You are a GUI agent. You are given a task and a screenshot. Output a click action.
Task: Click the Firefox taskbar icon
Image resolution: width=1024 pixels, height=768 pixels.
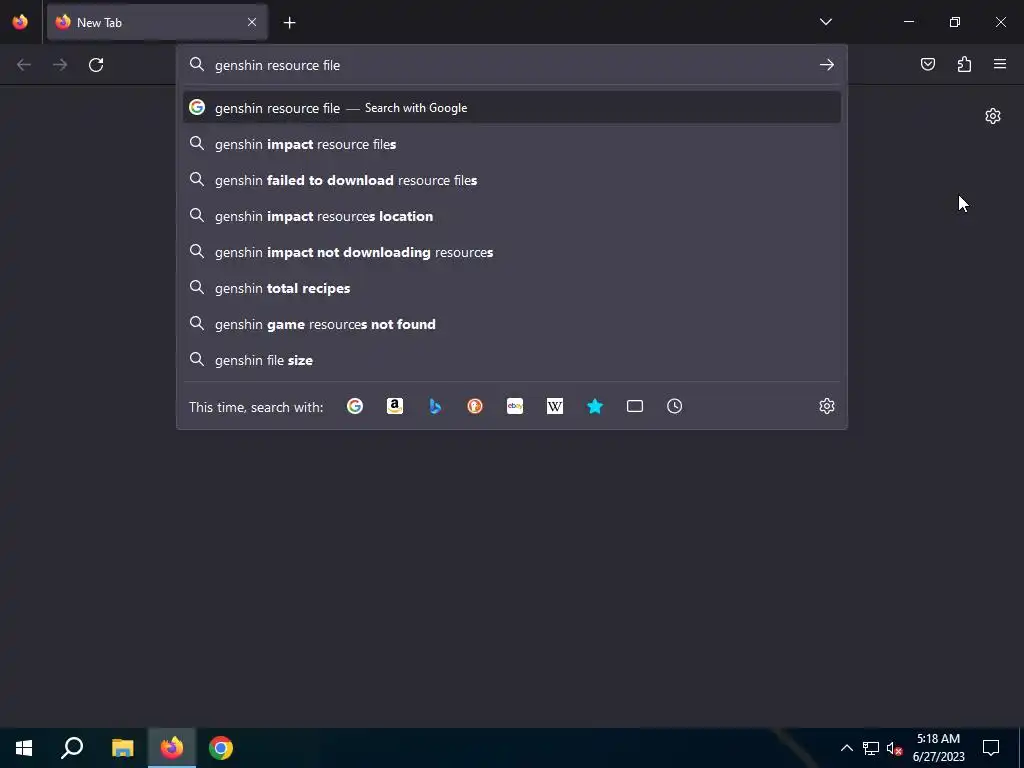click(172, 748)
